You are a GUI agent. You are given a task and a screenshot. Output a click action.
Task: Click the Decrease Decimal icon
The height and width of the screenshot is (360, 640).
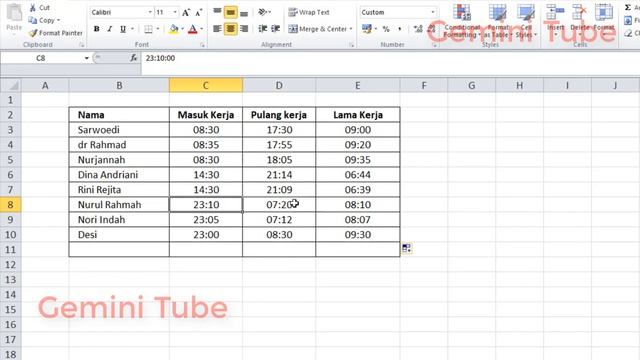tap(431, 29)
